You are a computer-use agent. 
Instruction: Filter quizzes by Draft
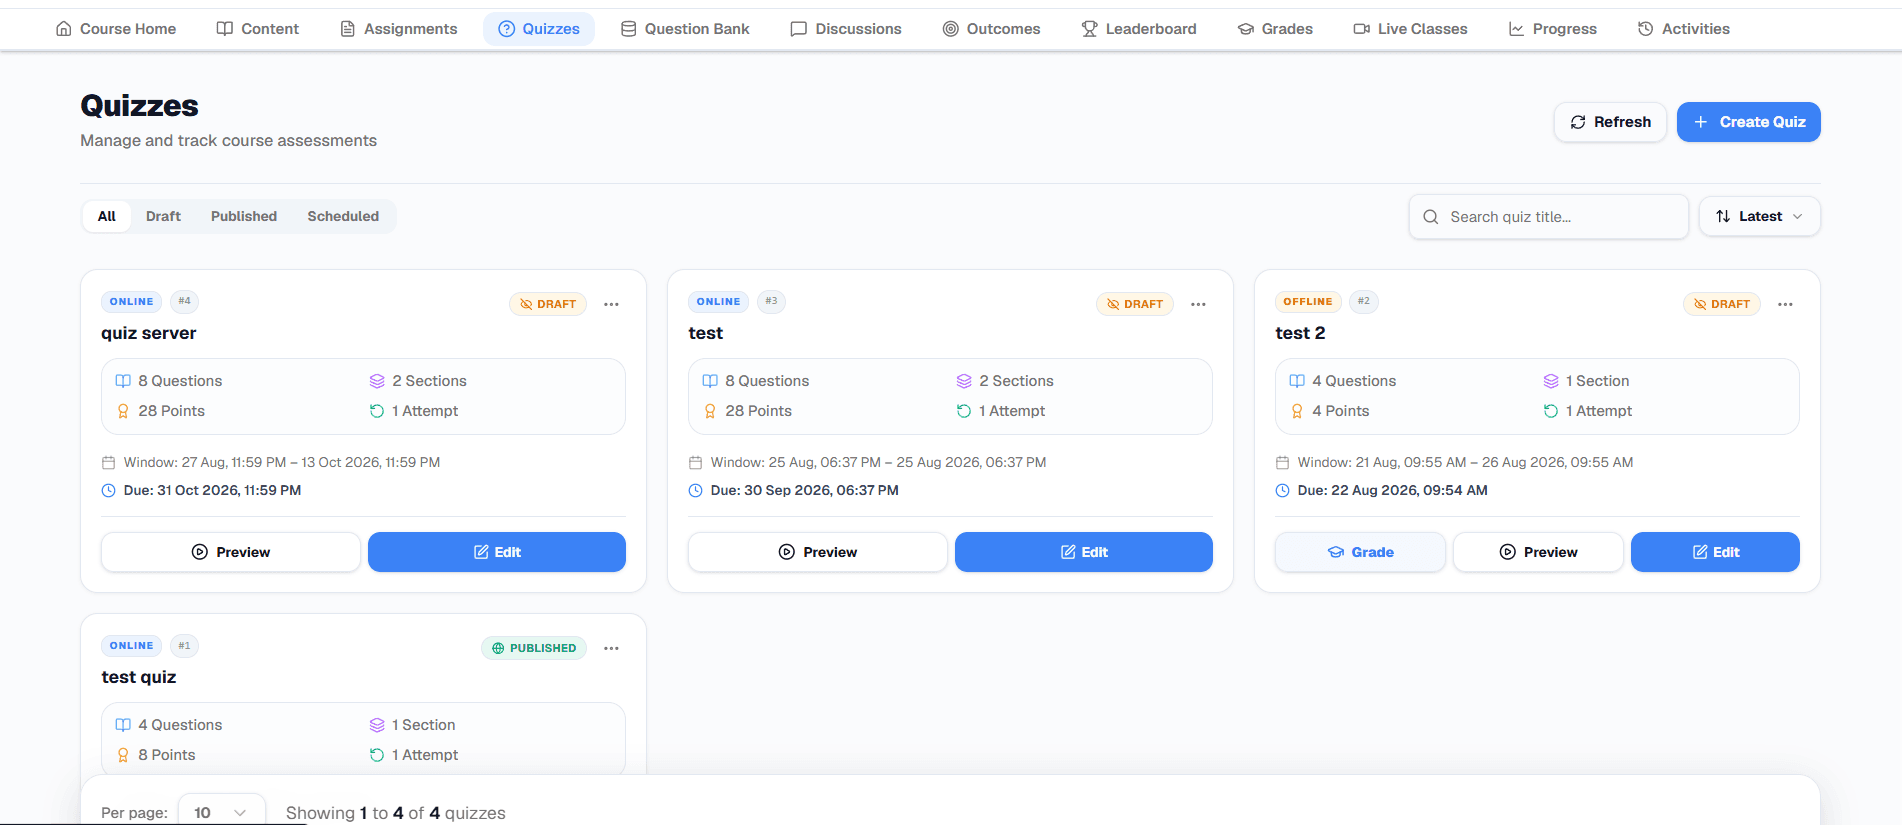[x=163, y=216]
